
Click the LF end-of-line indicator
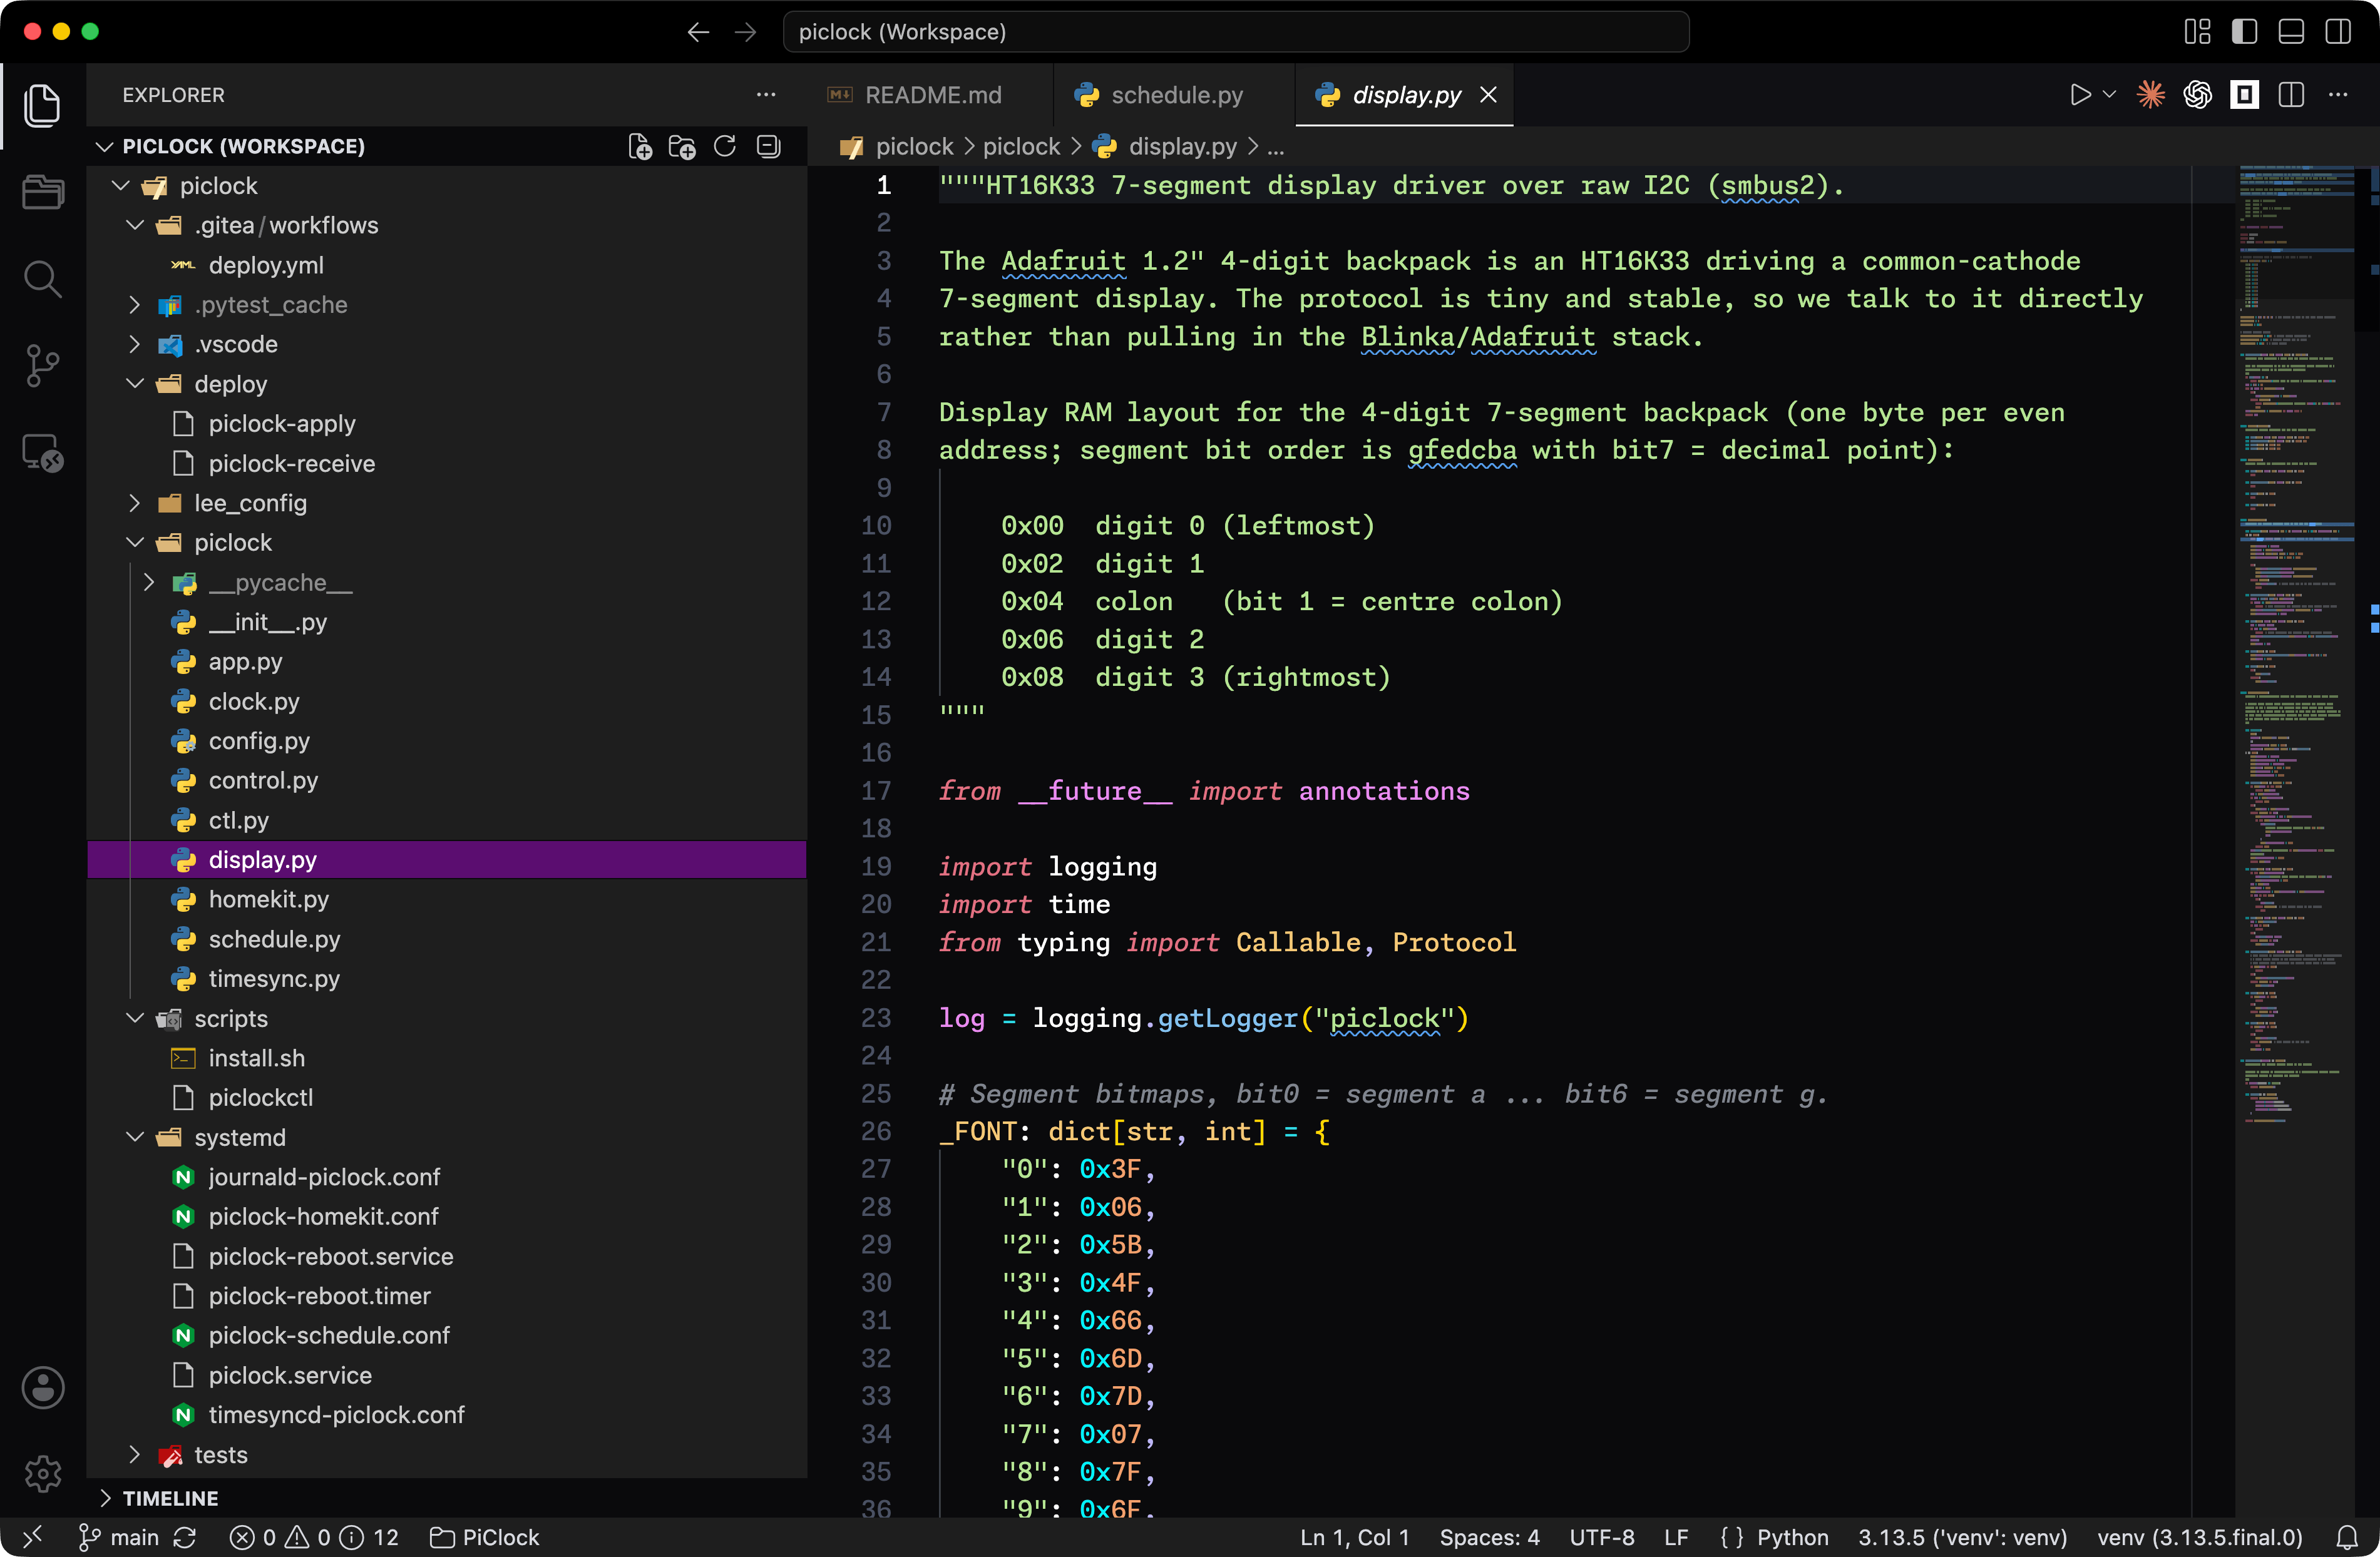tap(1676, 1537)
